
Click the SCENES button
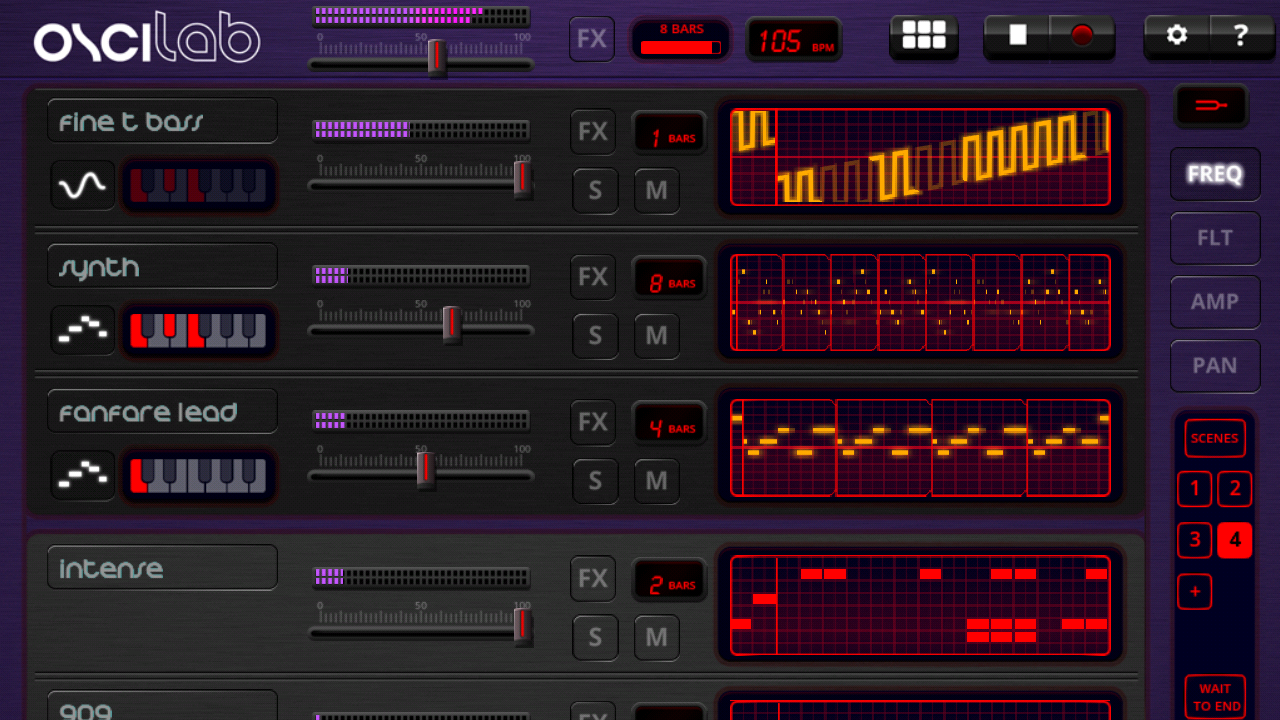click(x=1214, y=438)
